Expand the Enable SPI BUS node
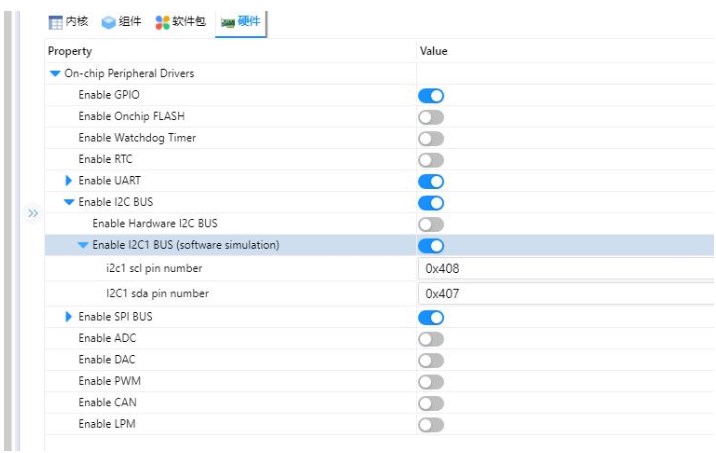This screenshot has height=453, width=716. tap(69, 317)
